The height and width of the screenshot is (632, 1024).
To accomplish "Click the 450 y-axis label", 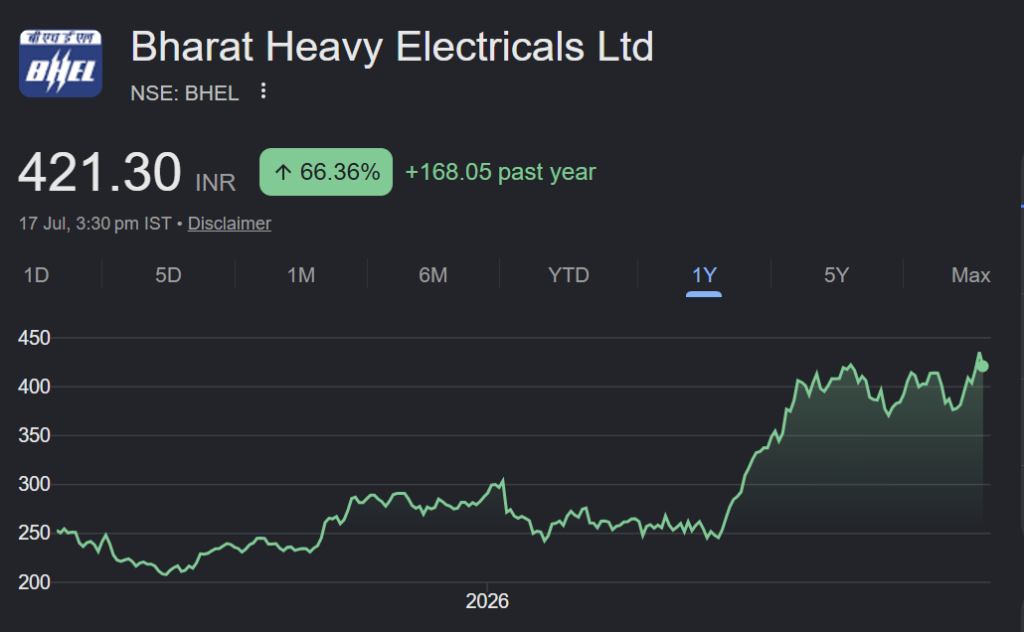I will tap(34, 338).
